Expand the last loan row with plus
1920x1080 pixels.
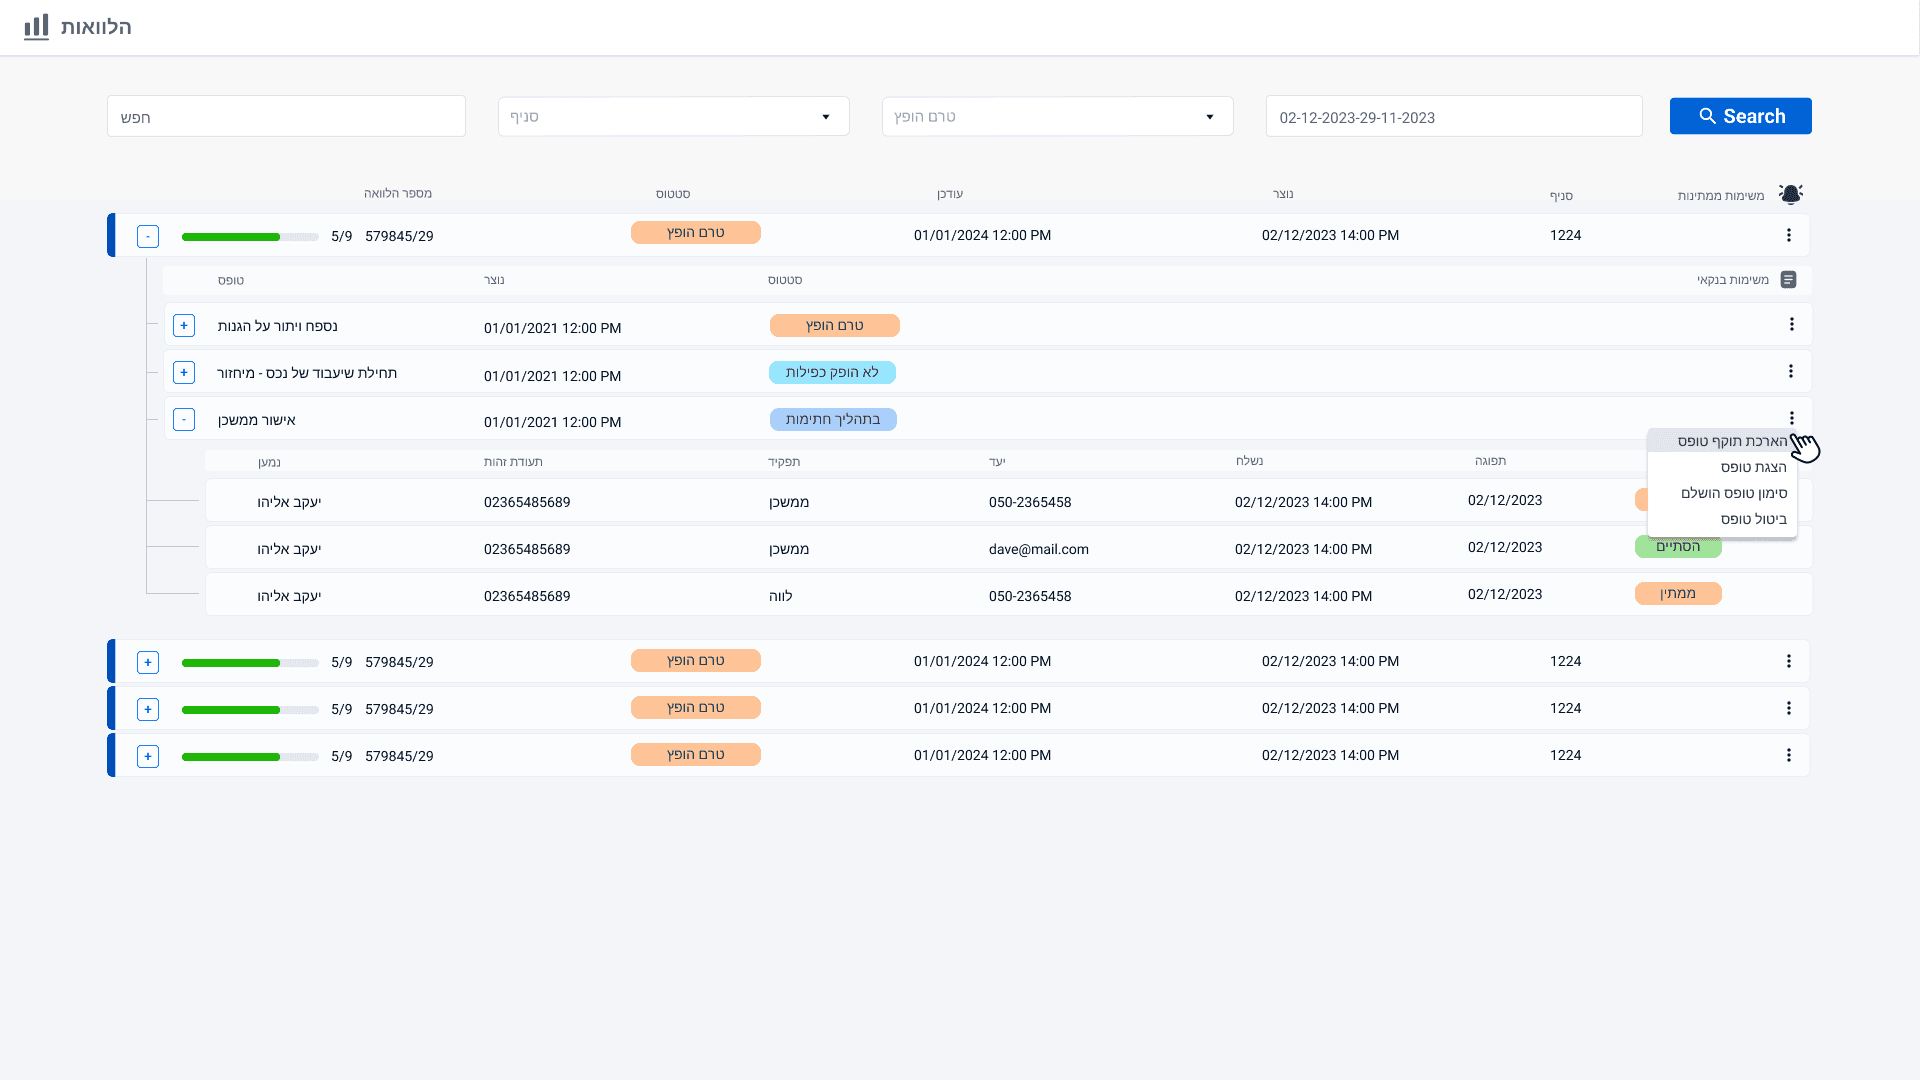148,756
